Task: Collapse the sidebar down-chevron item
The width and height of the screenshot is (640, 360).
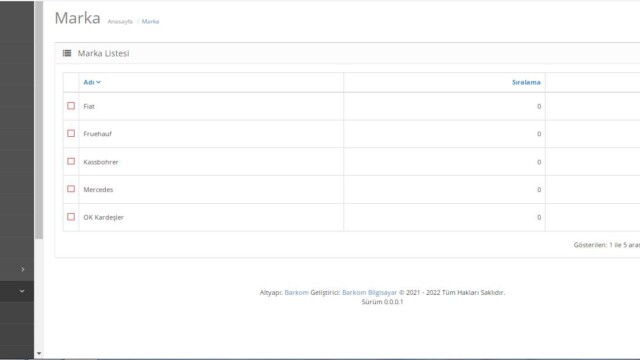Action: 22,291
